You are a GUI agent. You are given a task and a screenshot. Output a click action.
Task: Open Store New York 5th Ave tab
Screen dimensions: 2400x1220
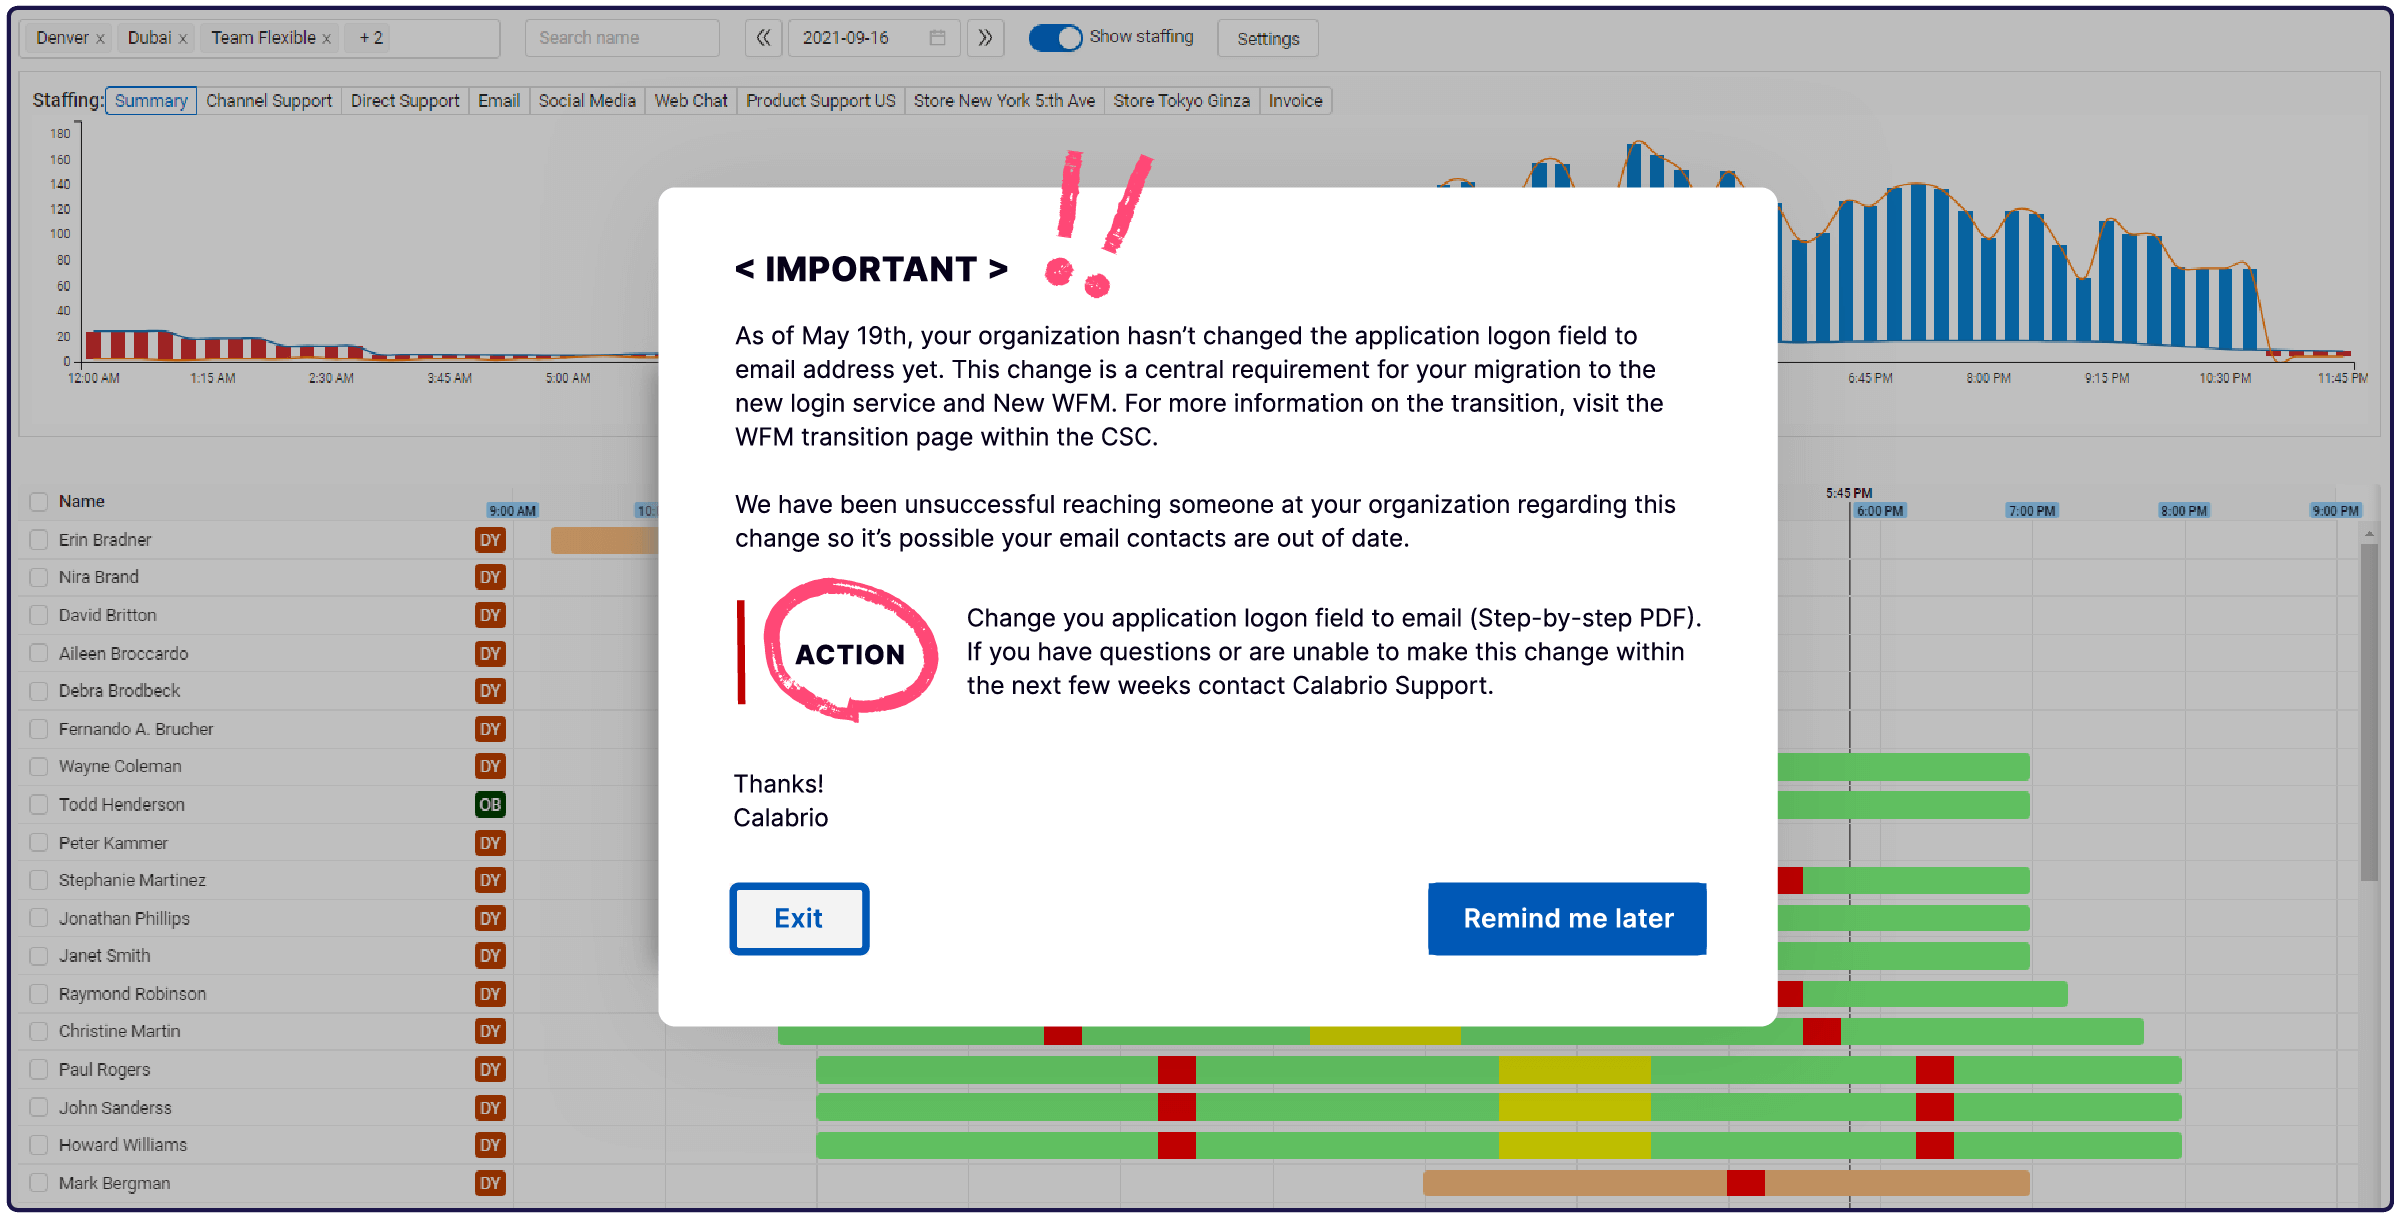coord(1004,101)
